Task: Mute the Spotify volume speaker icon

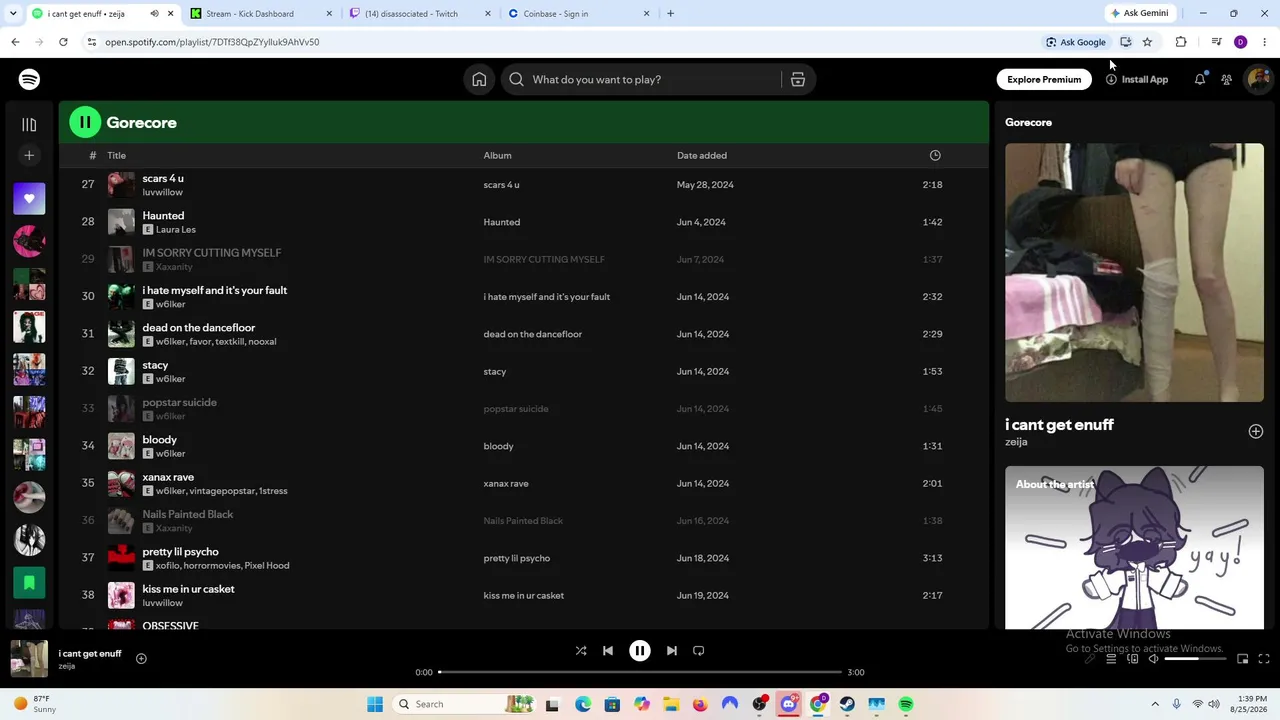Action: pos(1153,659)
